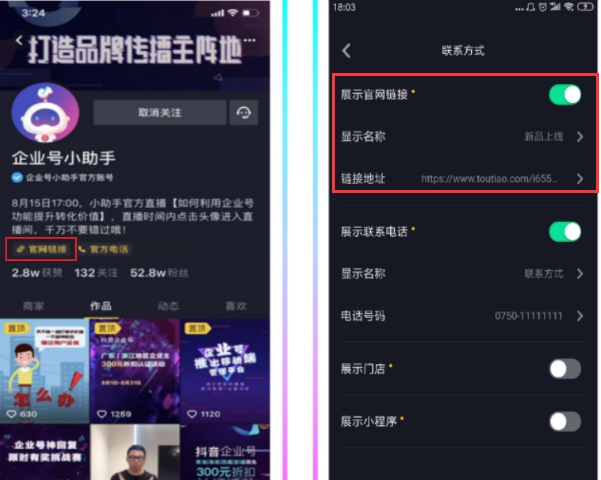Image resolution: width=601 pixels, height=480 pixels.
Task: Tap the profile bio text about 8月15日 live stream
Action: pos(133,216)
